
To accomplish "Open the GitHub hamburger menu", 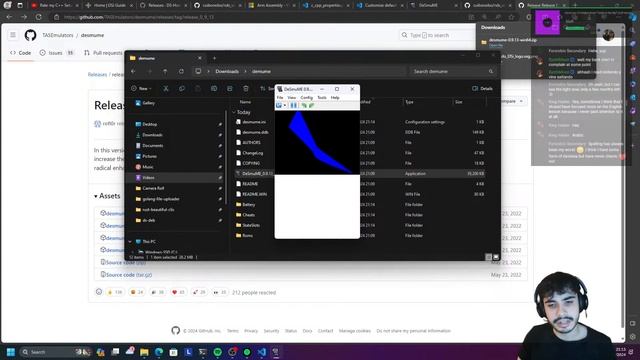I will coord(13,35).
